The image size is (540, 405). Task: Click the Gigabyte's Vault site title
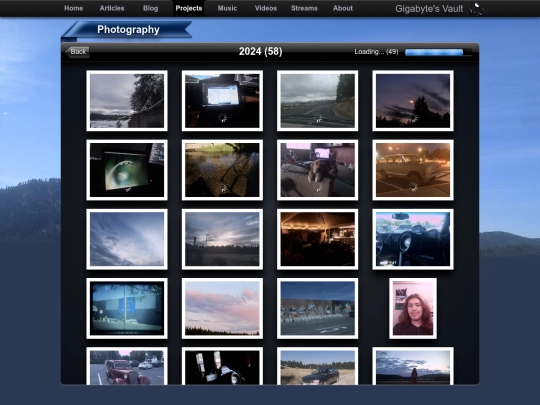[x=429, y=9]
